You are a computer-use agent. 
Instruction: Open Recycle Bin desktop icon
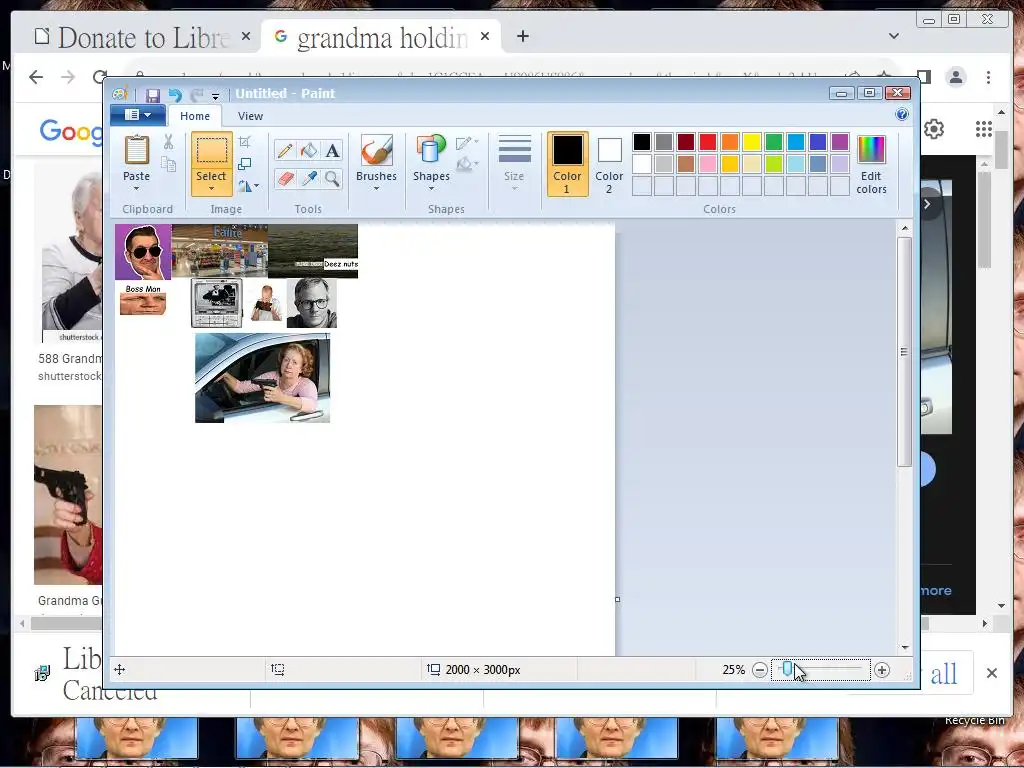[974, 720]
